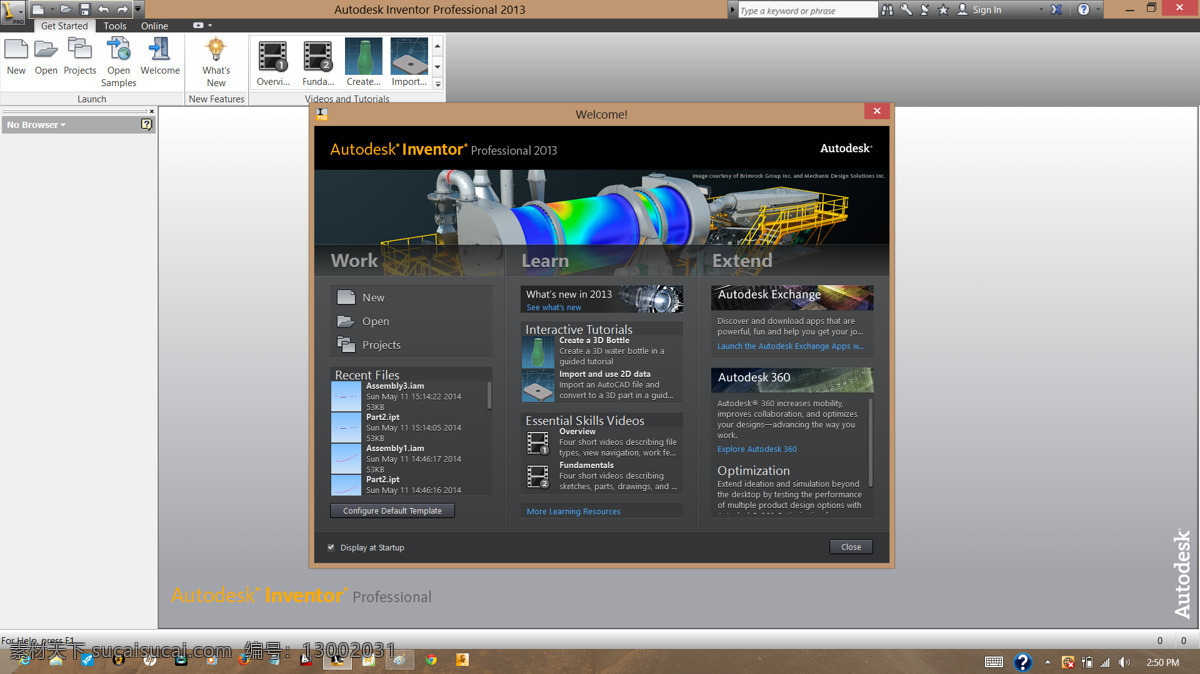Click the Browser panel help icon
1200x674 pixels.
146,125
